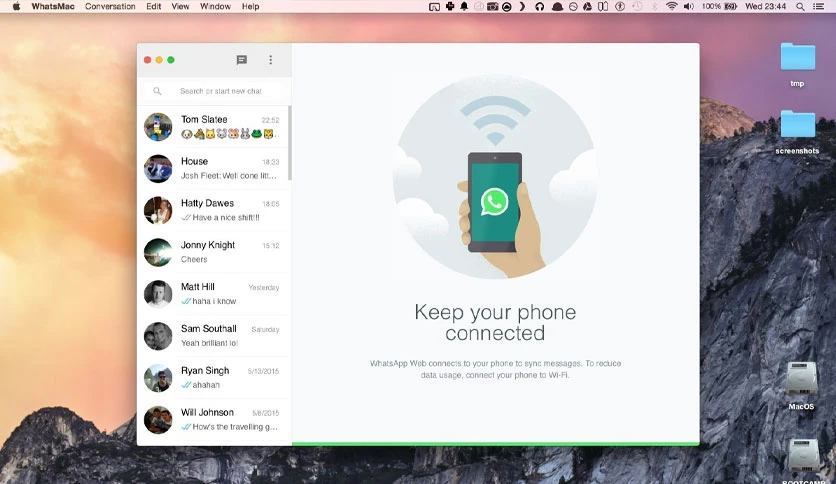Viewport: 836px width, 484px height.
Task: Click the search magnifier icon in sidebar
Action: click(x=157, y=91)
